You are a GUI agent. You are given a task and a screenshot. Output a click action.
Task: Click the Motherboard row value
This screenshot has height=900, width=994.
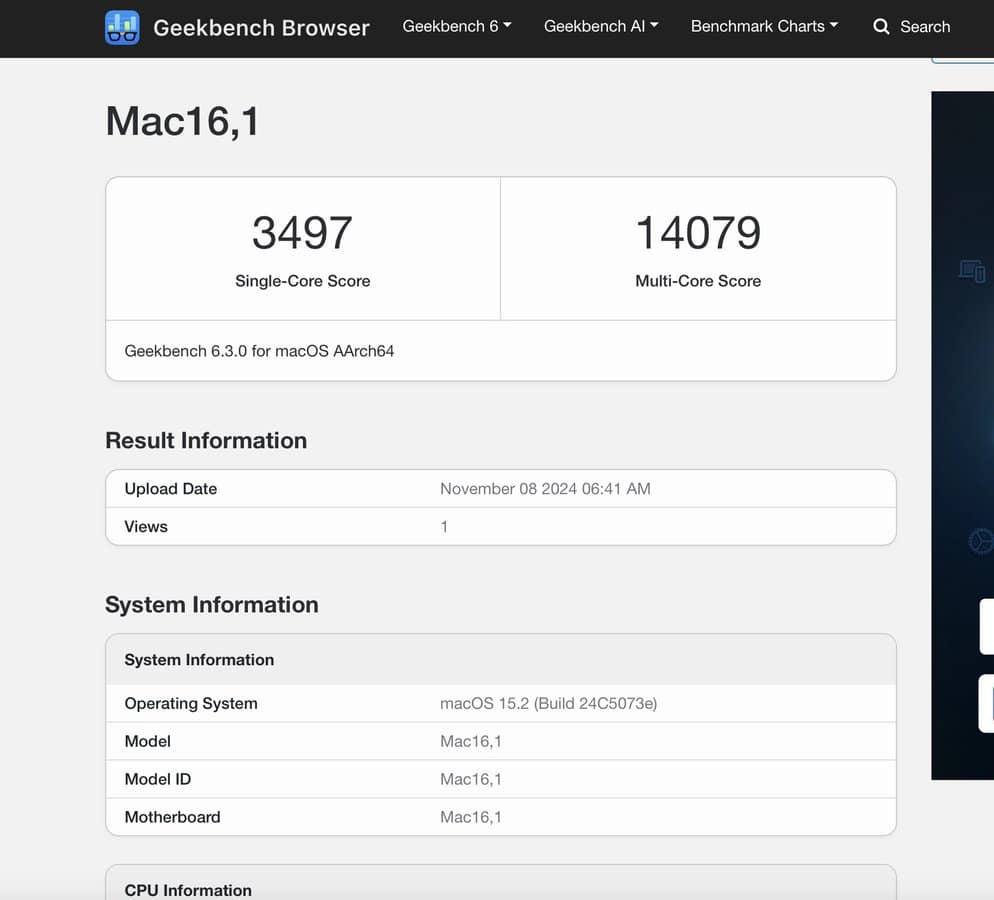click(470, 817)
